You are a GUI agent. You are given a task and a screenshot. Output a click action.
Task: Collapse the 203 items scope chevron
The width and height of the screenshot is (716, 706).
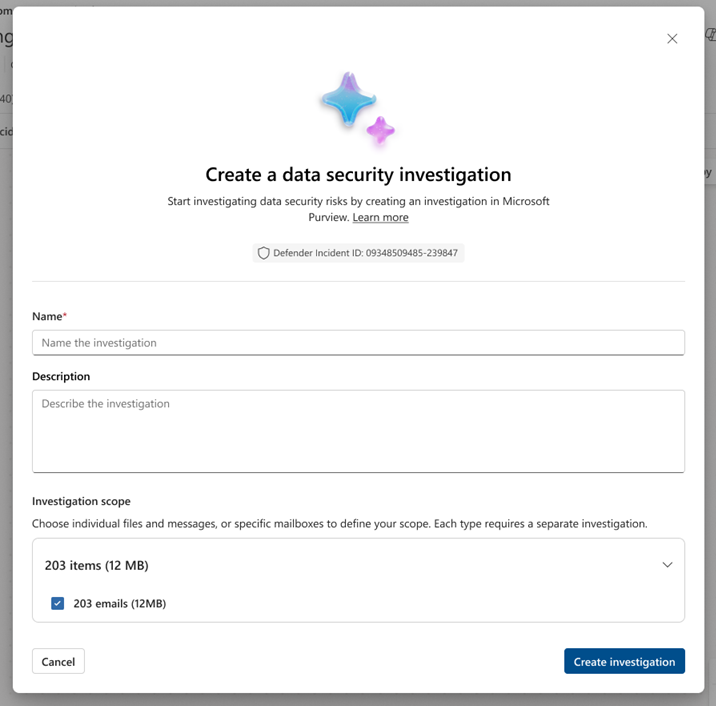[x=667, y=565]
